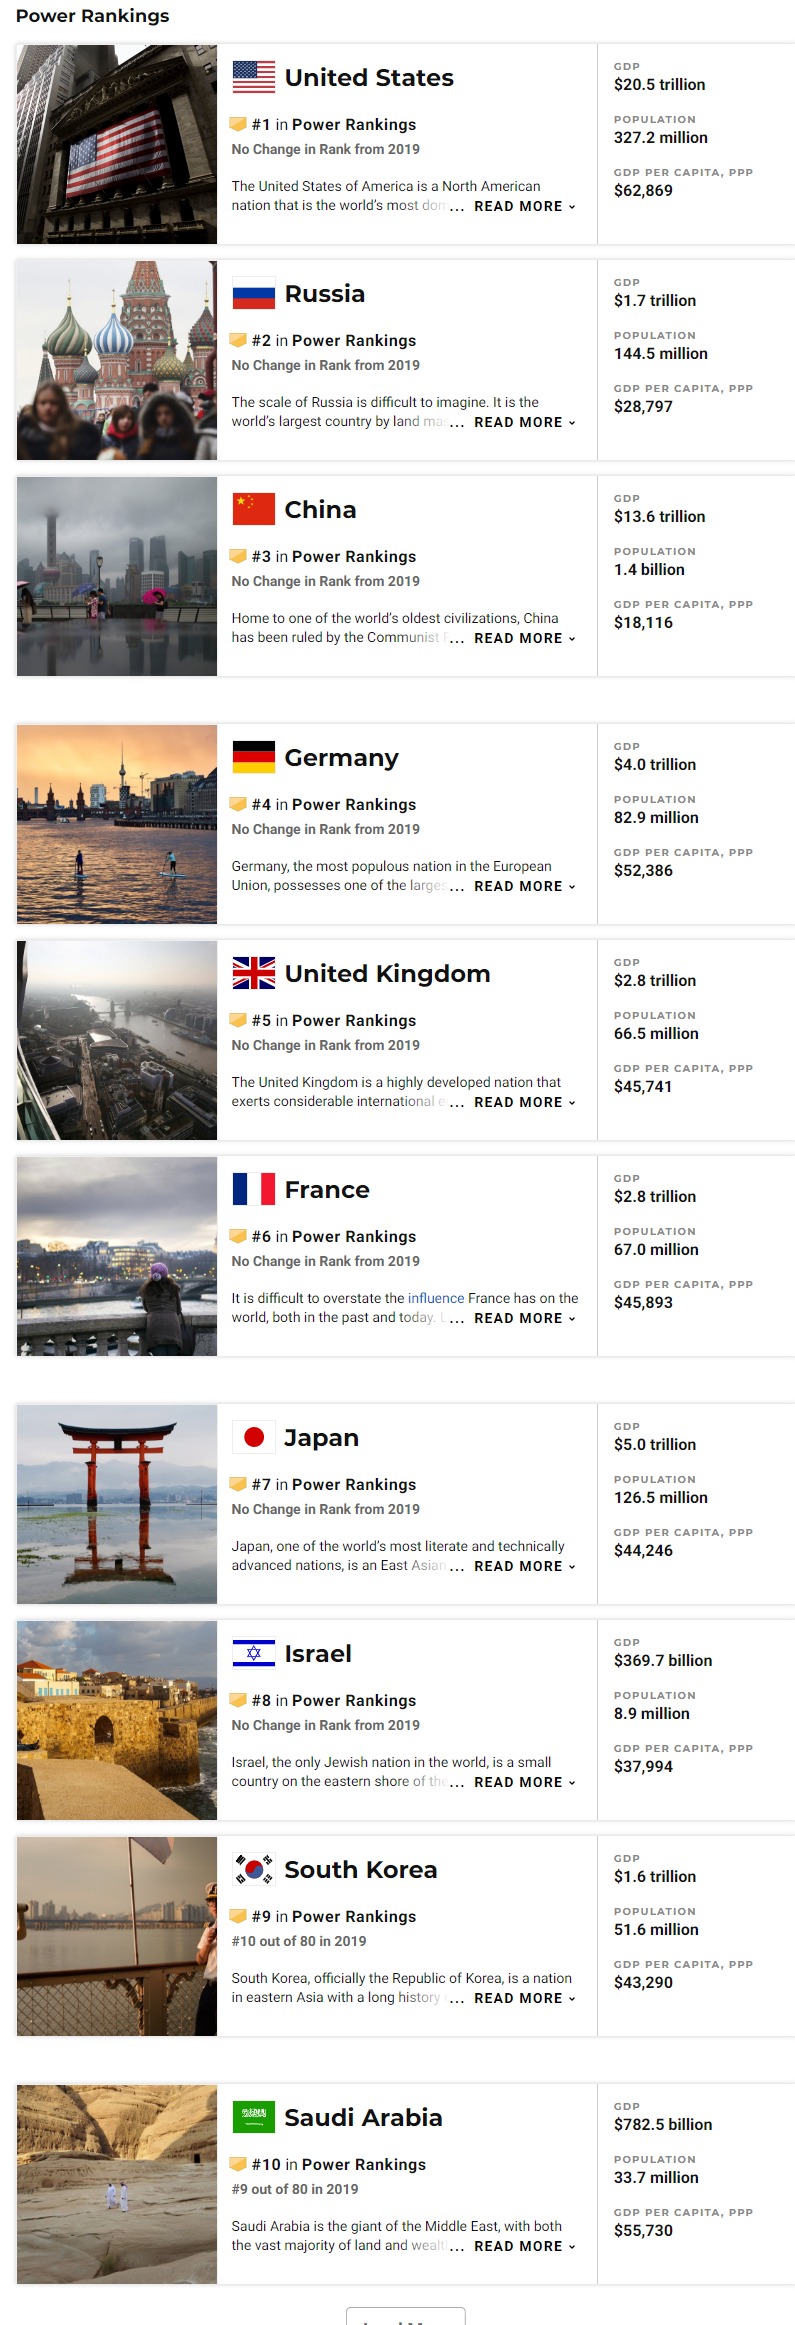Open the Israel country title link
This screenshot has width=795, height=2325.
point(318,1653)
